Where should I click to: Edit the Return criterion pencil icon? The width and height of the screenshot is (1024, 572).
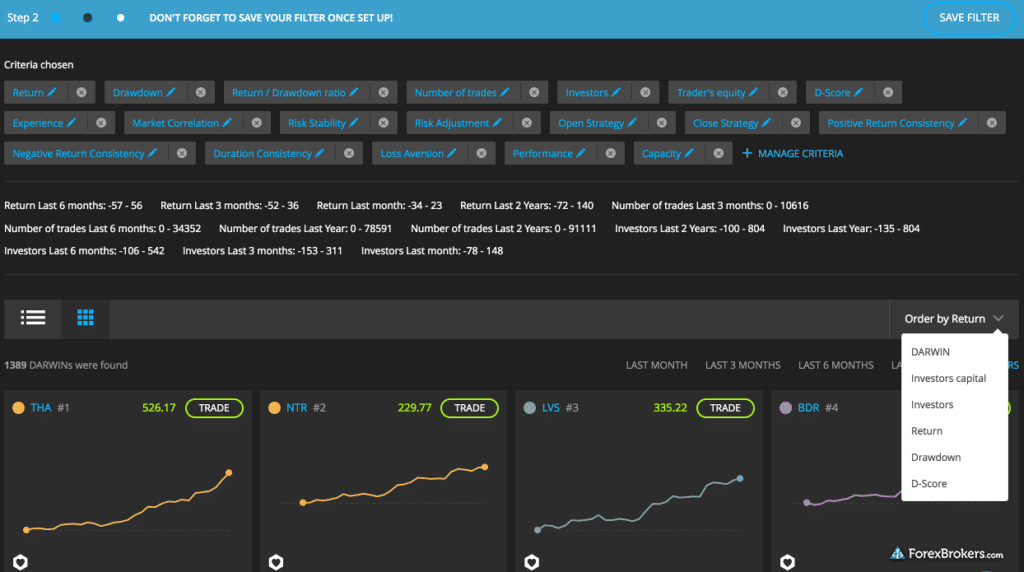click(x=53, y=93)
